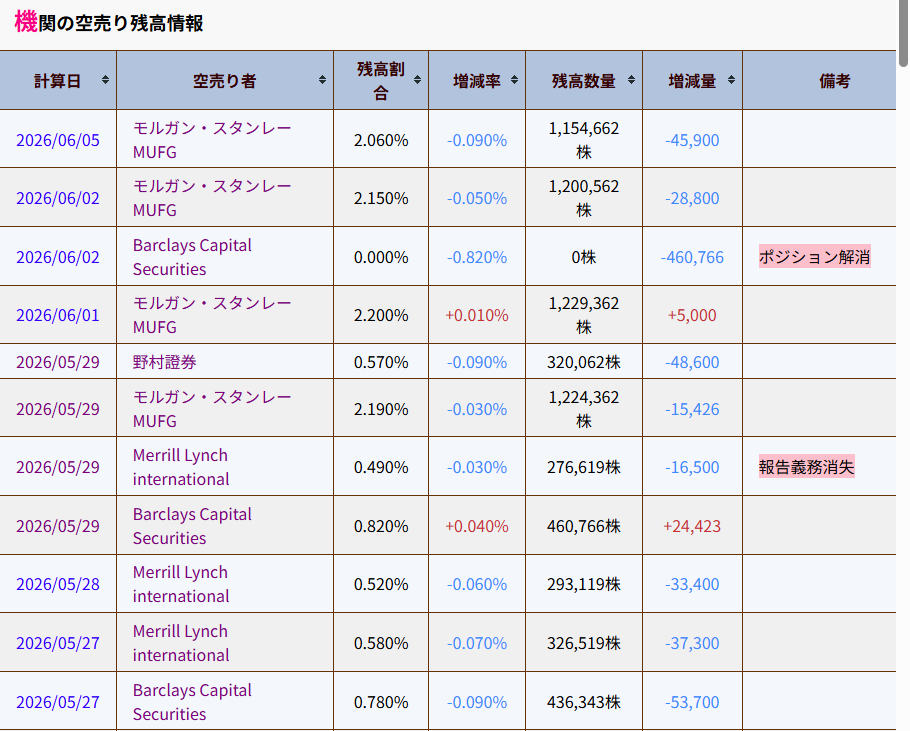This screenshot has height=731, width=910.
Task: Open モルガン・スタンレーMUFG link with 2.060% ratio
Action: point(212,140)
